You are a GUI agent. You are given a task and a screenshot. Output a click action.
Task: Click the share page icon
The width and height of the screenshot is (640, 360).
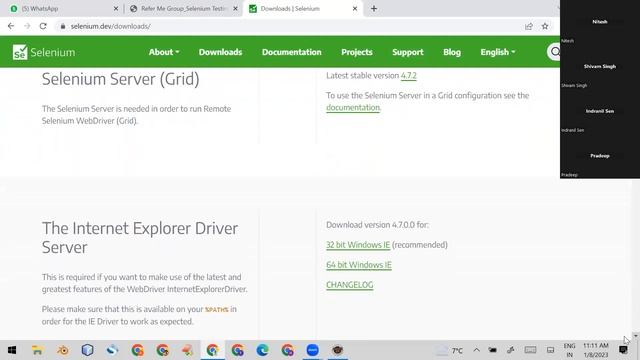tap(529, 26)
